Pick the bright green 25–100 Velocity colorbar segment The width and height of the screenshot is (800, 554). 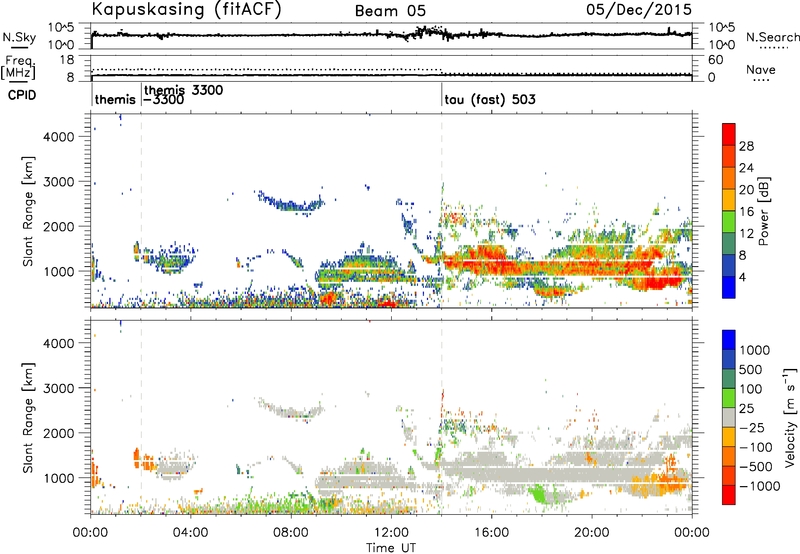[x=729, y=398]
